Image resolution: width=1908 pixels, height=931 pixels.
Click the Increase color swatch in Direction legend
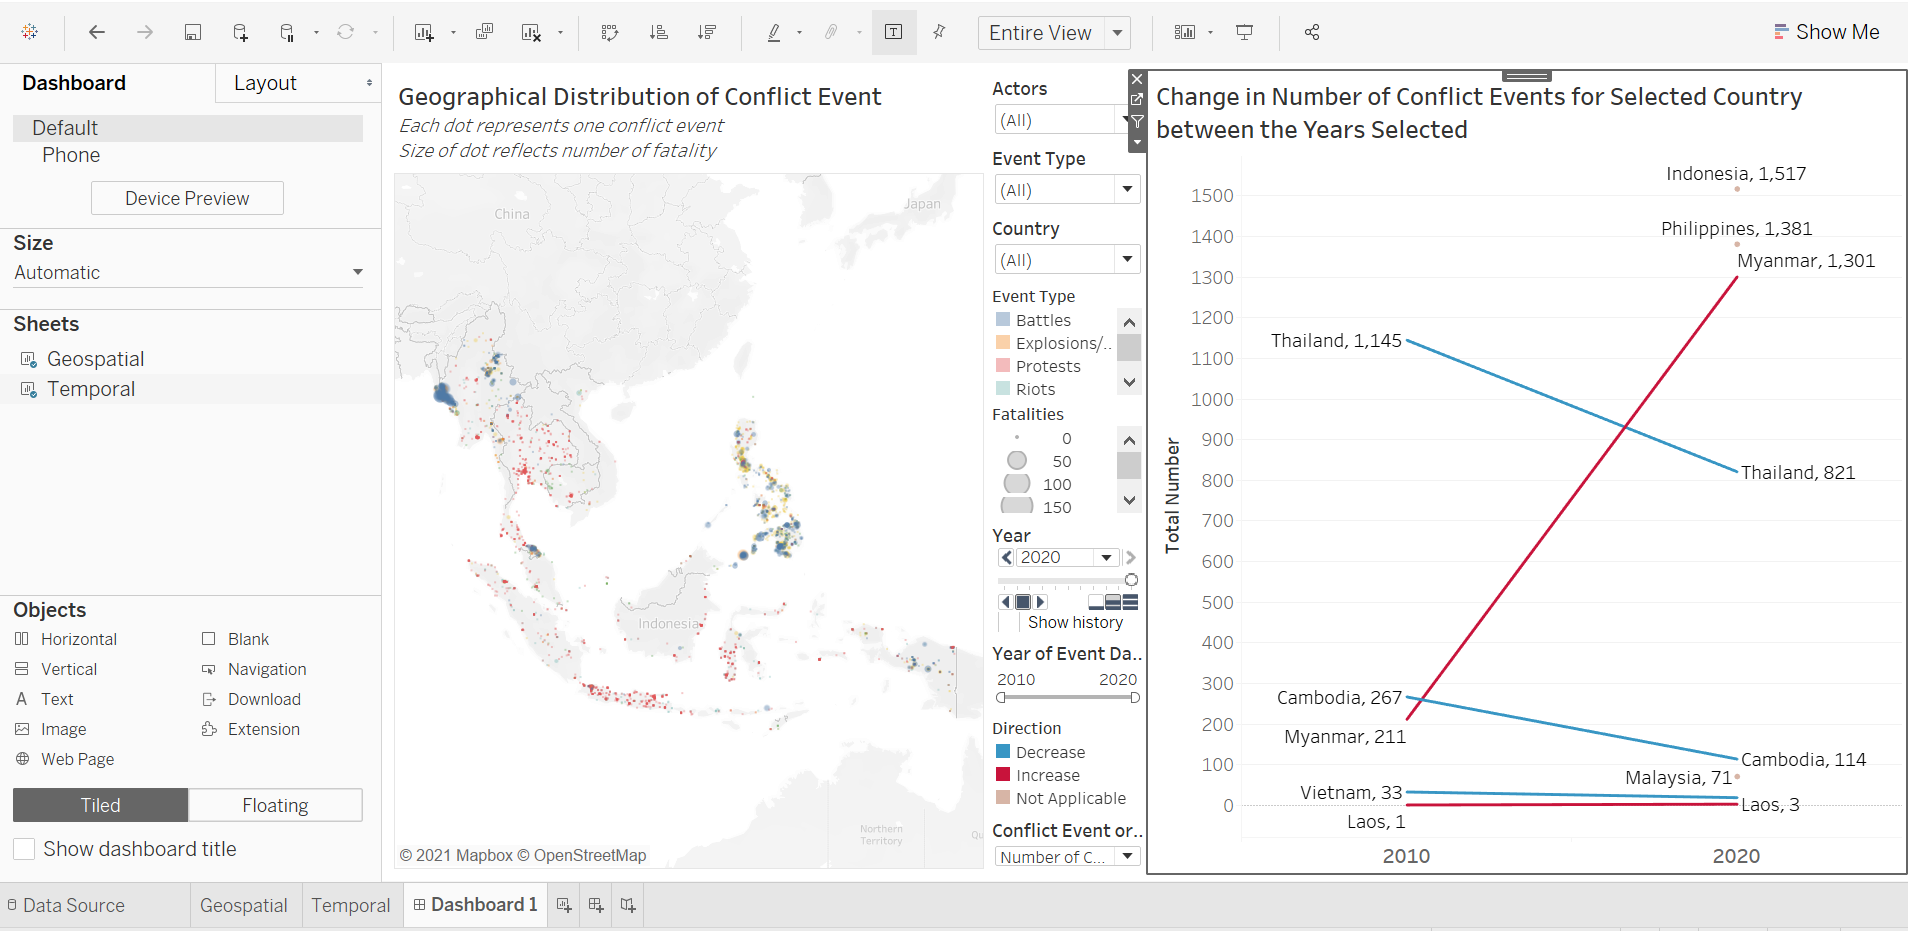point(1003,775)
